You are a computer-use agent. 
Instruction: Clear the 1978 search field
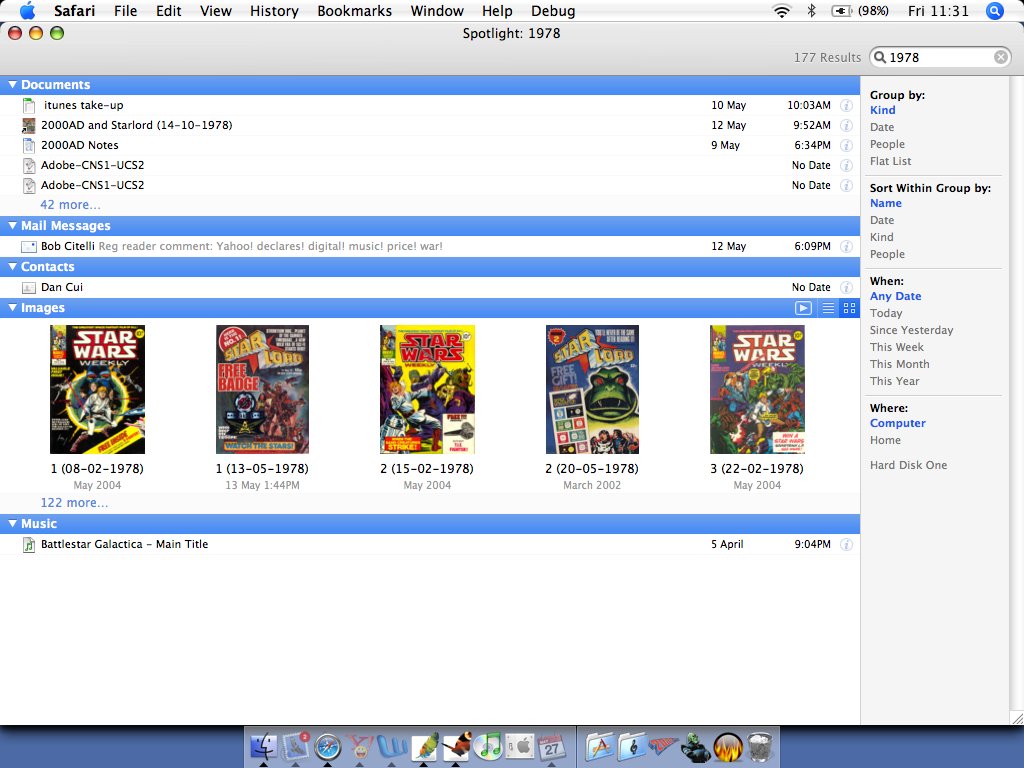click(x=1000, y=57)
